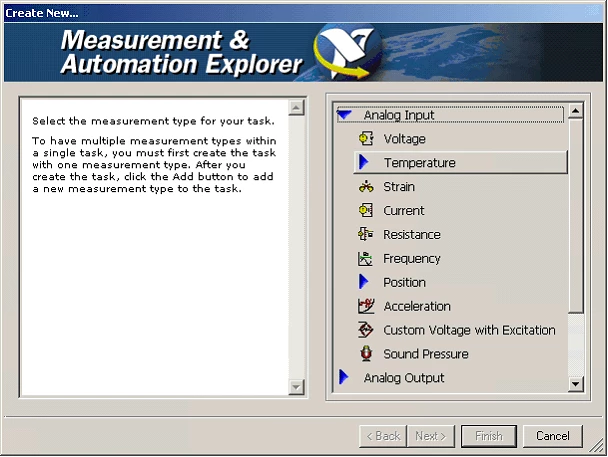Click the Acceleration icon
Screen dimensions: 608x457
click(x=365, y=307)
